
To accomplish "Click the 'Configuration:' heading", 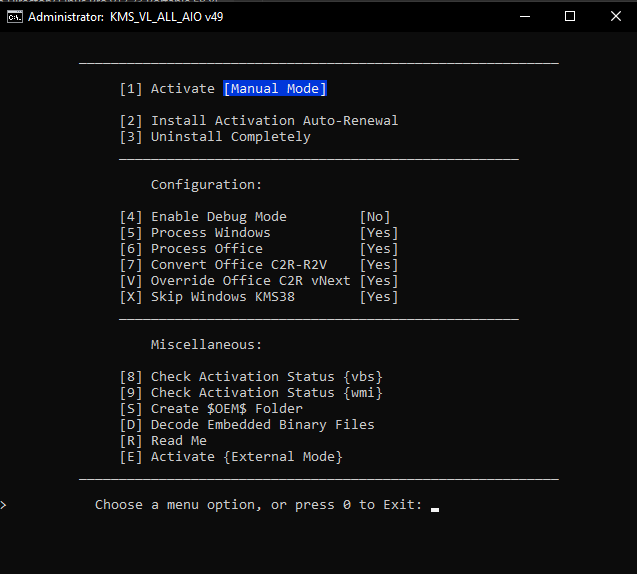I will [206, 184].
